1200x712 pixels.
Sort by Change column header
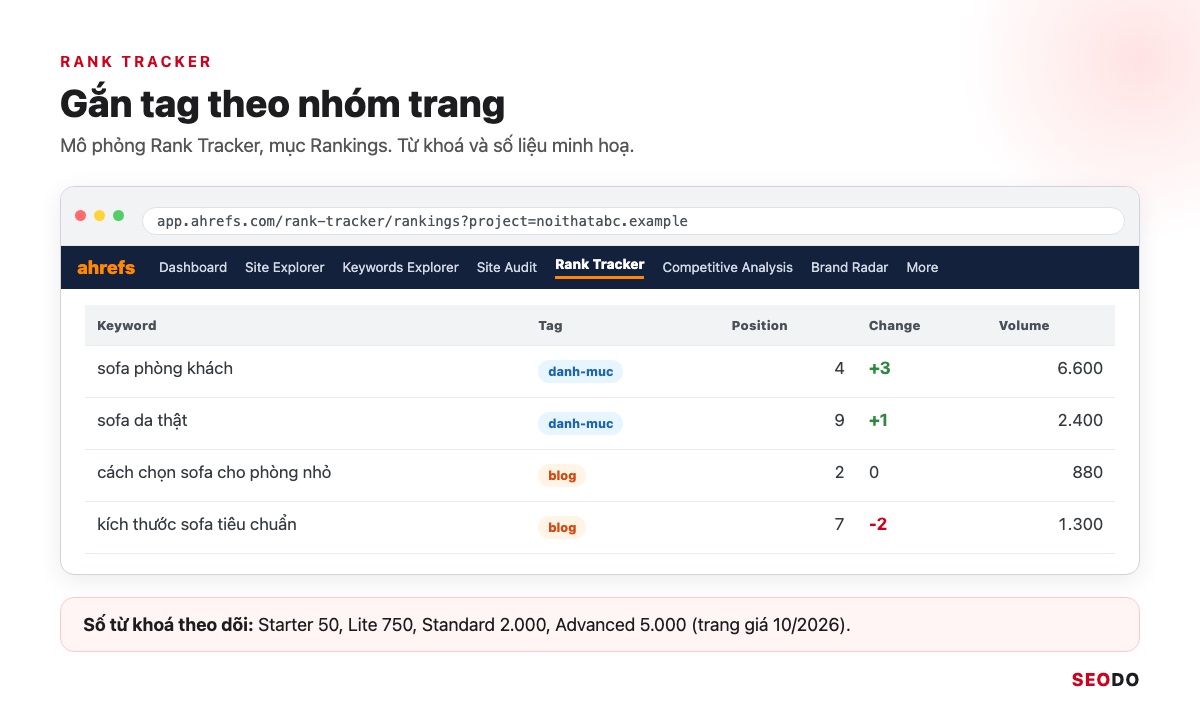894,325
